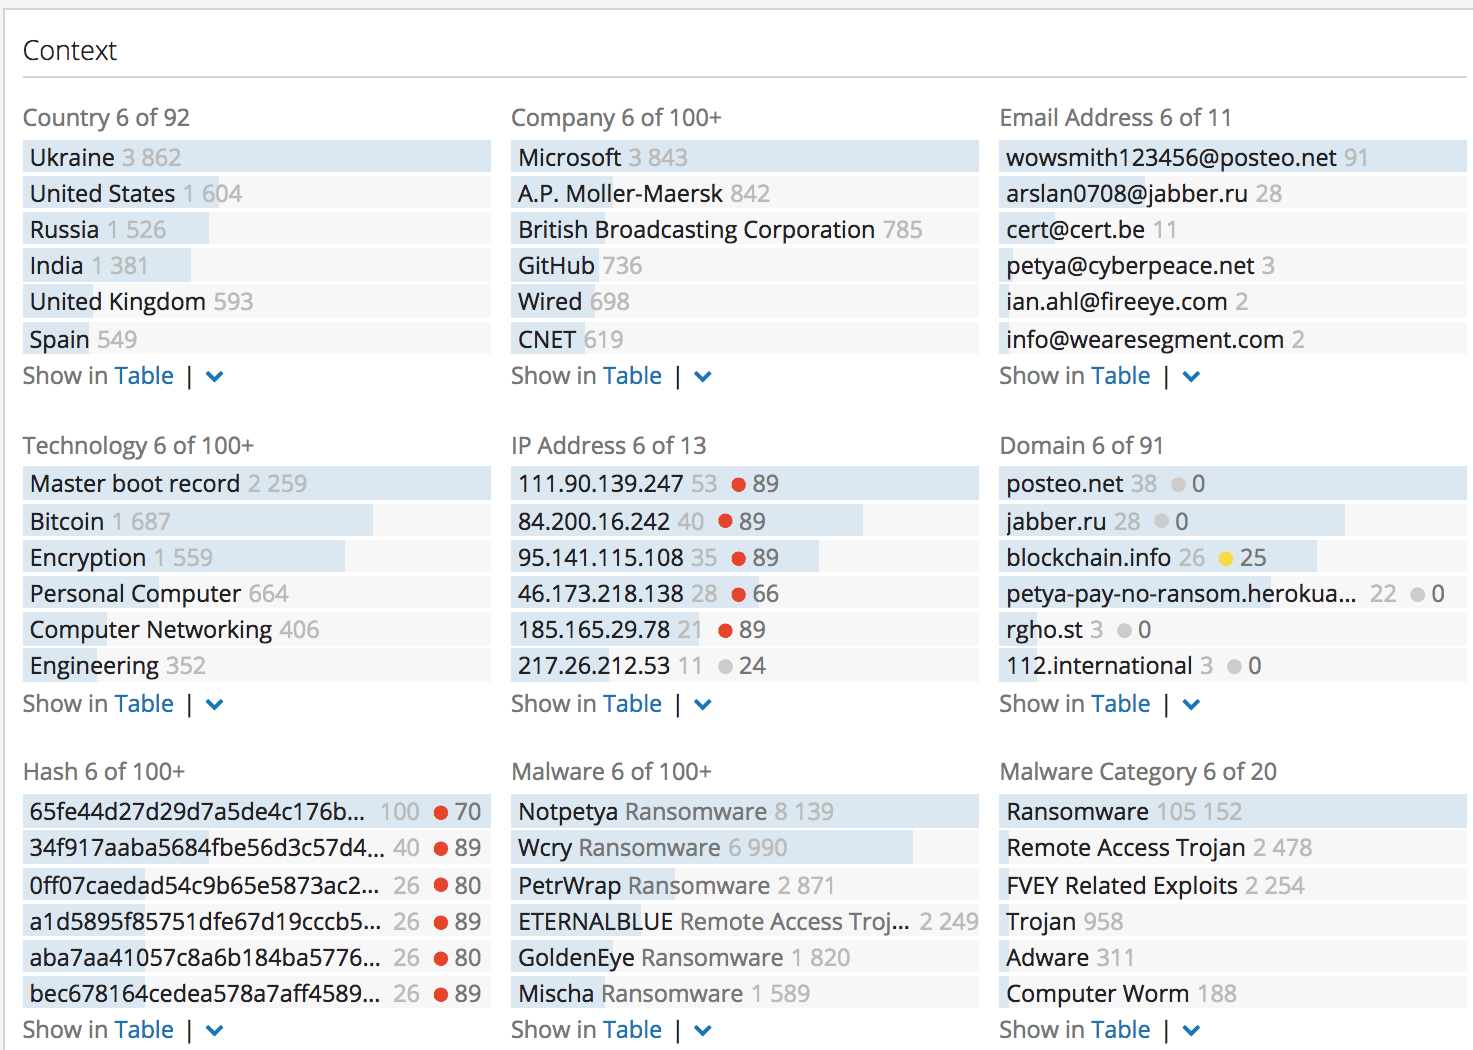This screenshot has height=1050, width=1473.
Task: Select petya@cyberpeace.net email entry
Action: point(1233,265)
